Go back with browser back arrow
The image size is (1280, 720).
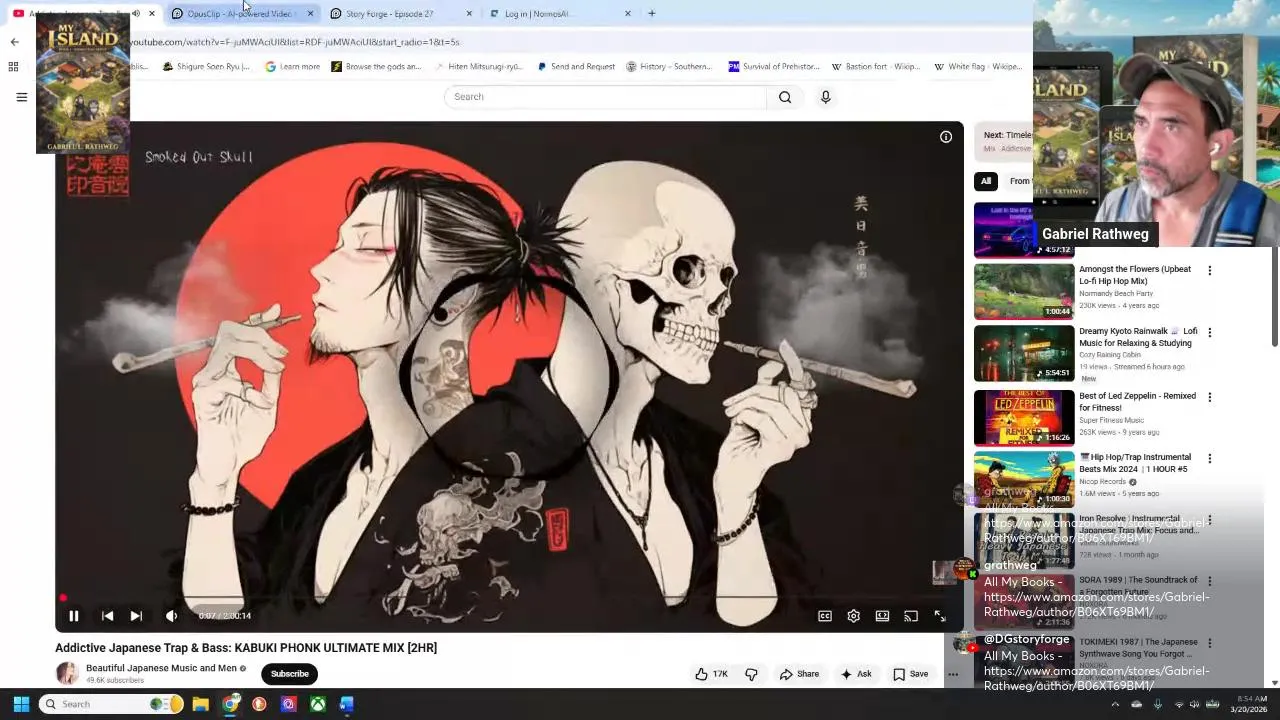[x=14, y=42]
